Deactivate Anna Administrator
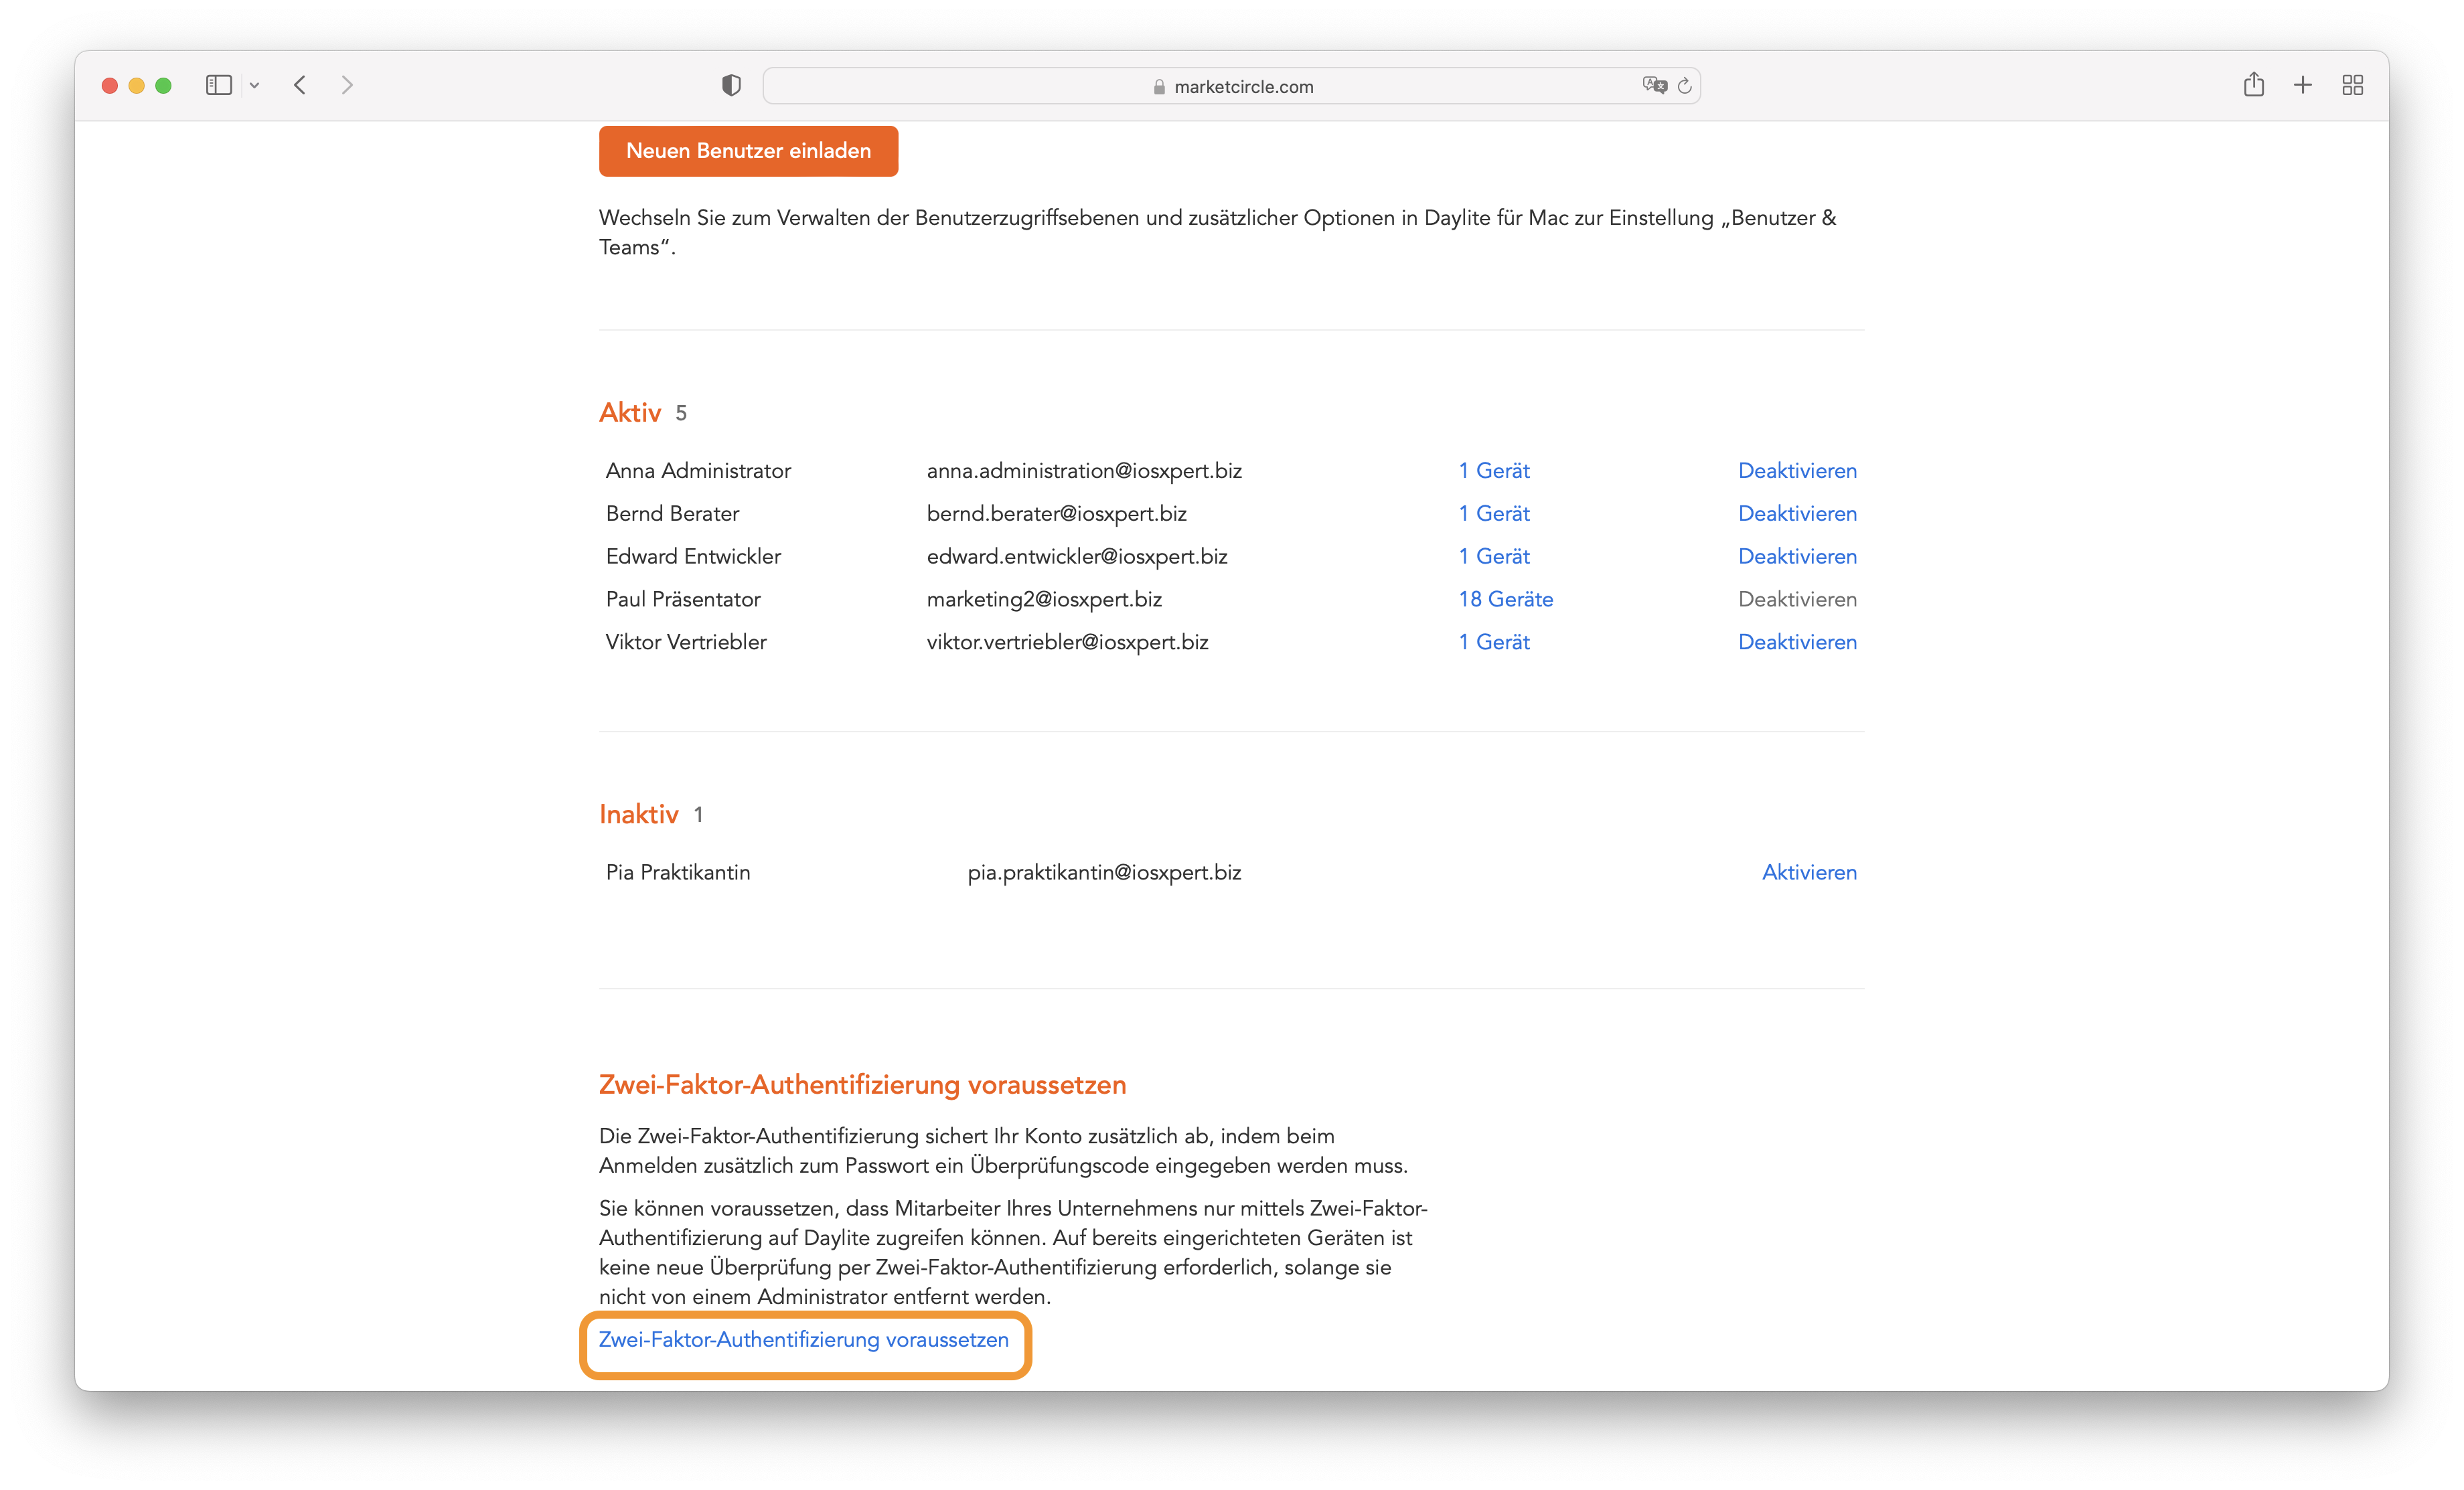 pos(1797,471)
